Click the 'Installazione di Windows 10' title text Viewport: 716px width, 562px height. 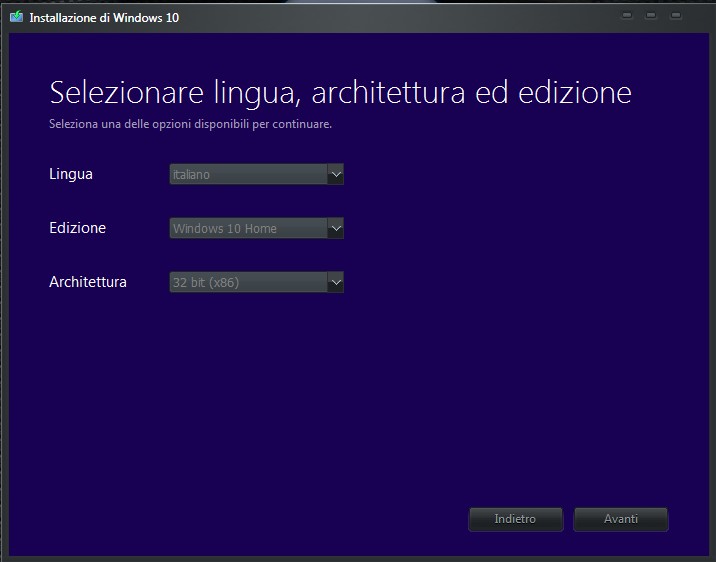pyautogui.click(x=104, y=18)
